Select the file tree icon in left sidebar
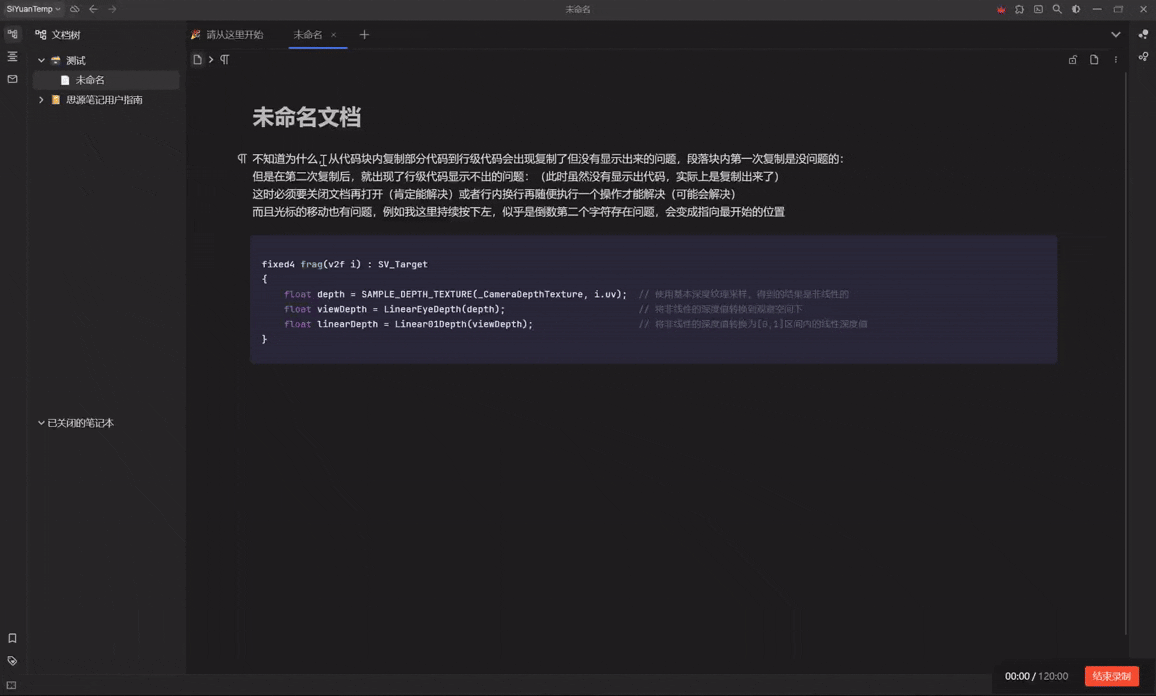Viewport: 1156px width, 696px height. pyautogui.click(x=11, y=33)
